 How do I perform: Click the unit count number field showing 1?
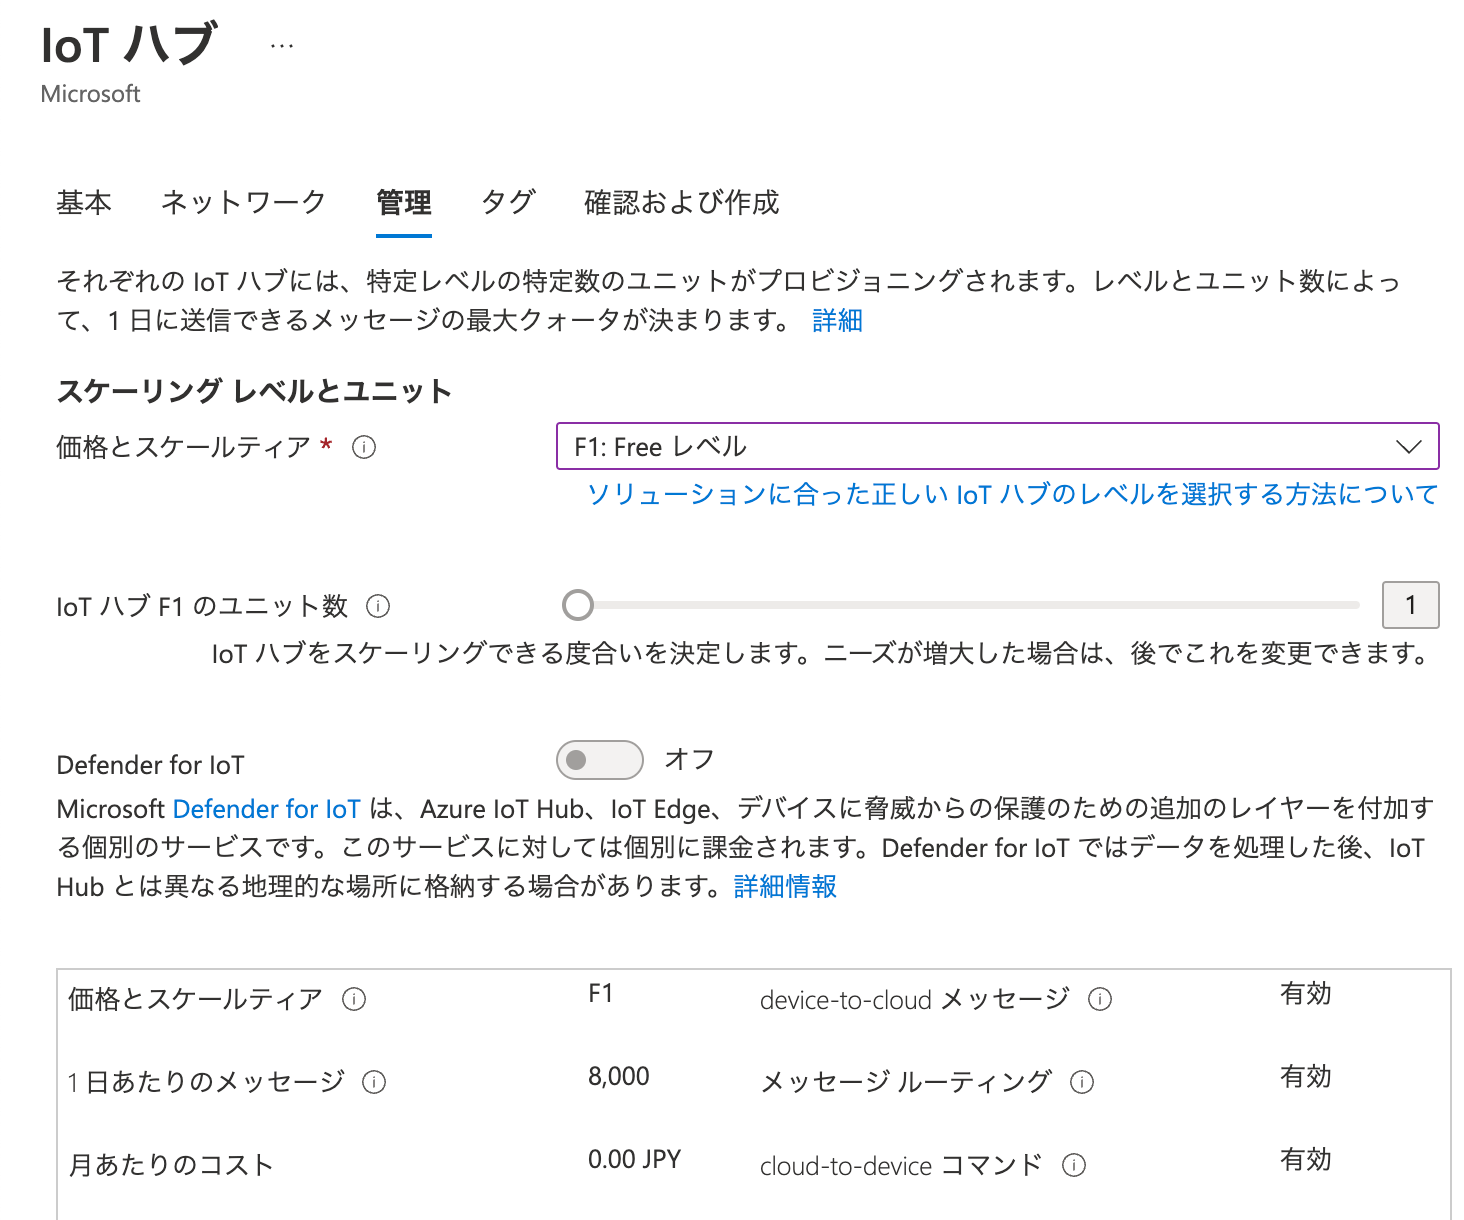pos(1410,605)
